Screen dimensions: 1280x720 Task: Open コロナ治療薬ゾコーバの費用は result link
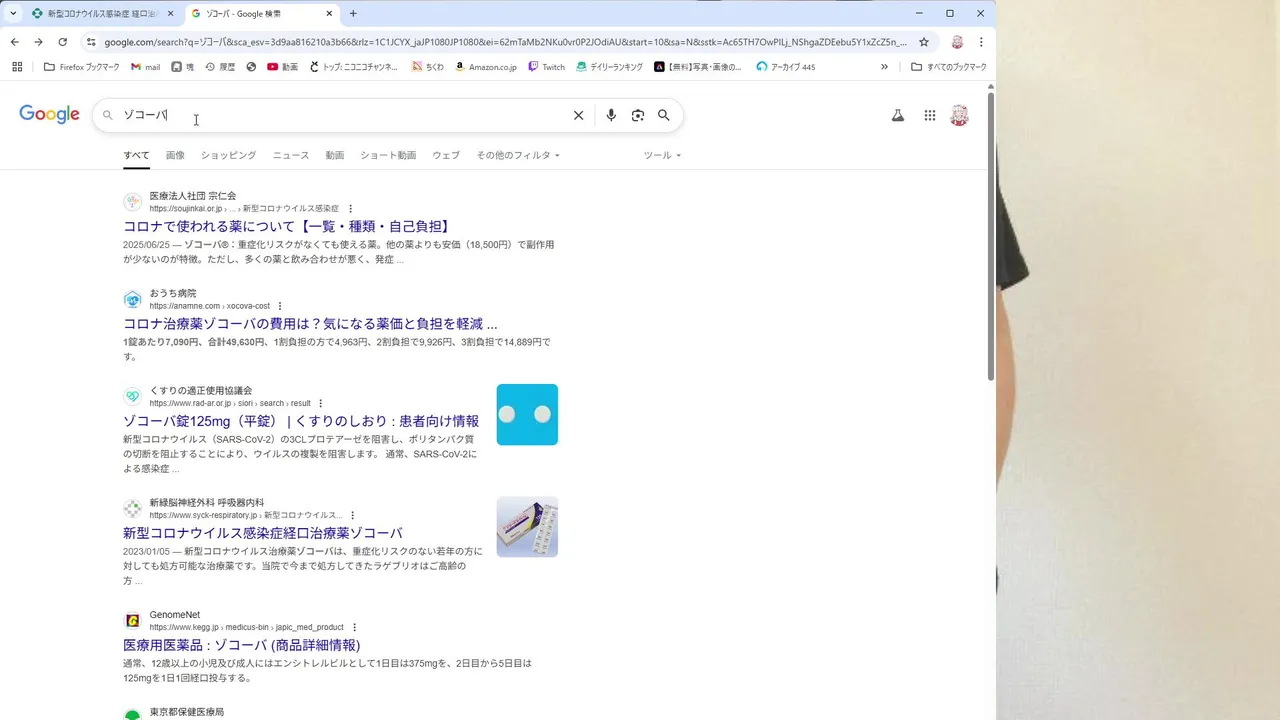pyautogui.click(x=310, y=324)
